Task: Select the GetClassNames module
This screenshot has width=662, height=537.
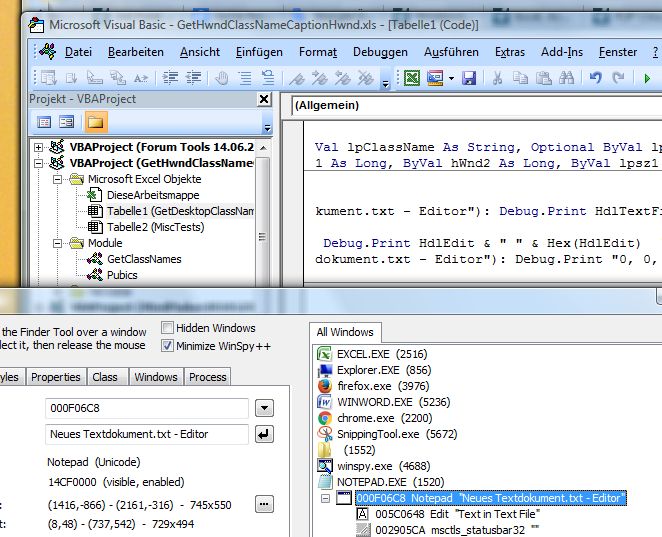Action: pyautogui.click(x=144, y=259)
